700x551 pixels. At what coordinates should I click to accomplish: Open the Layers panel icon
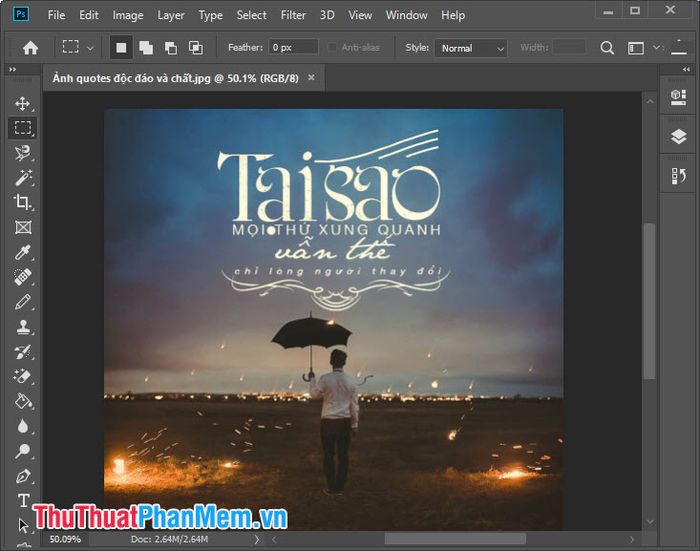pyautogui.click(x=678, y=136)
